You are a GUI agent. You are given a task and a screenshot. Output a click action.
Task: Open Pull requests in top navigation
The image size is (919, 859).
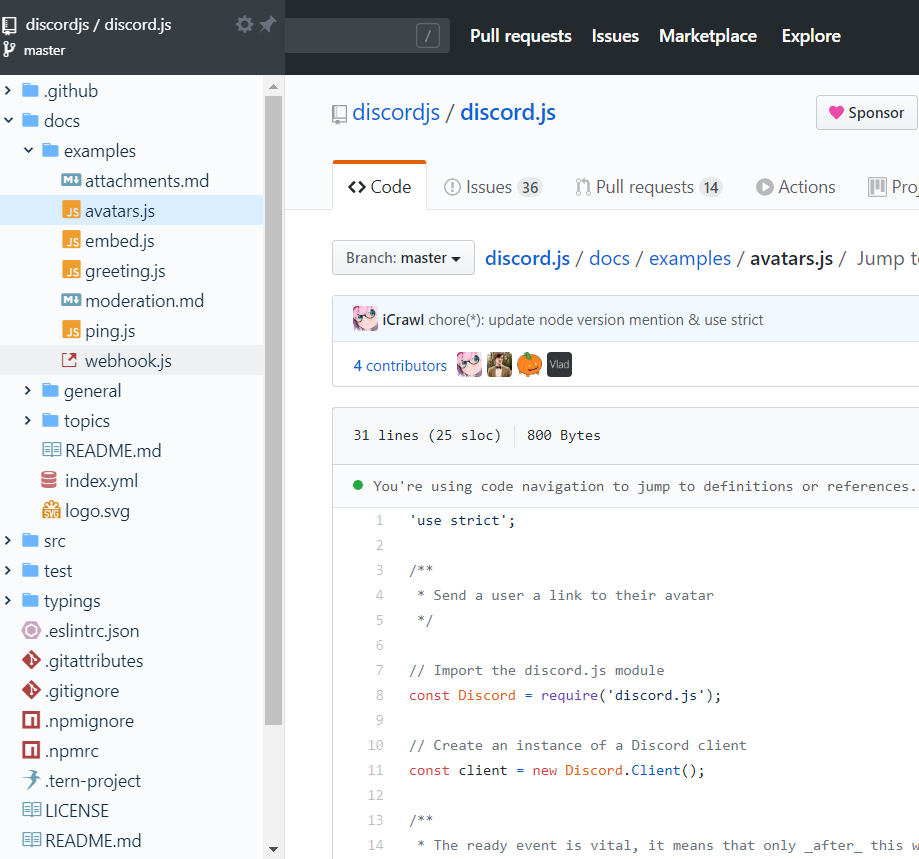pos(520,36)
